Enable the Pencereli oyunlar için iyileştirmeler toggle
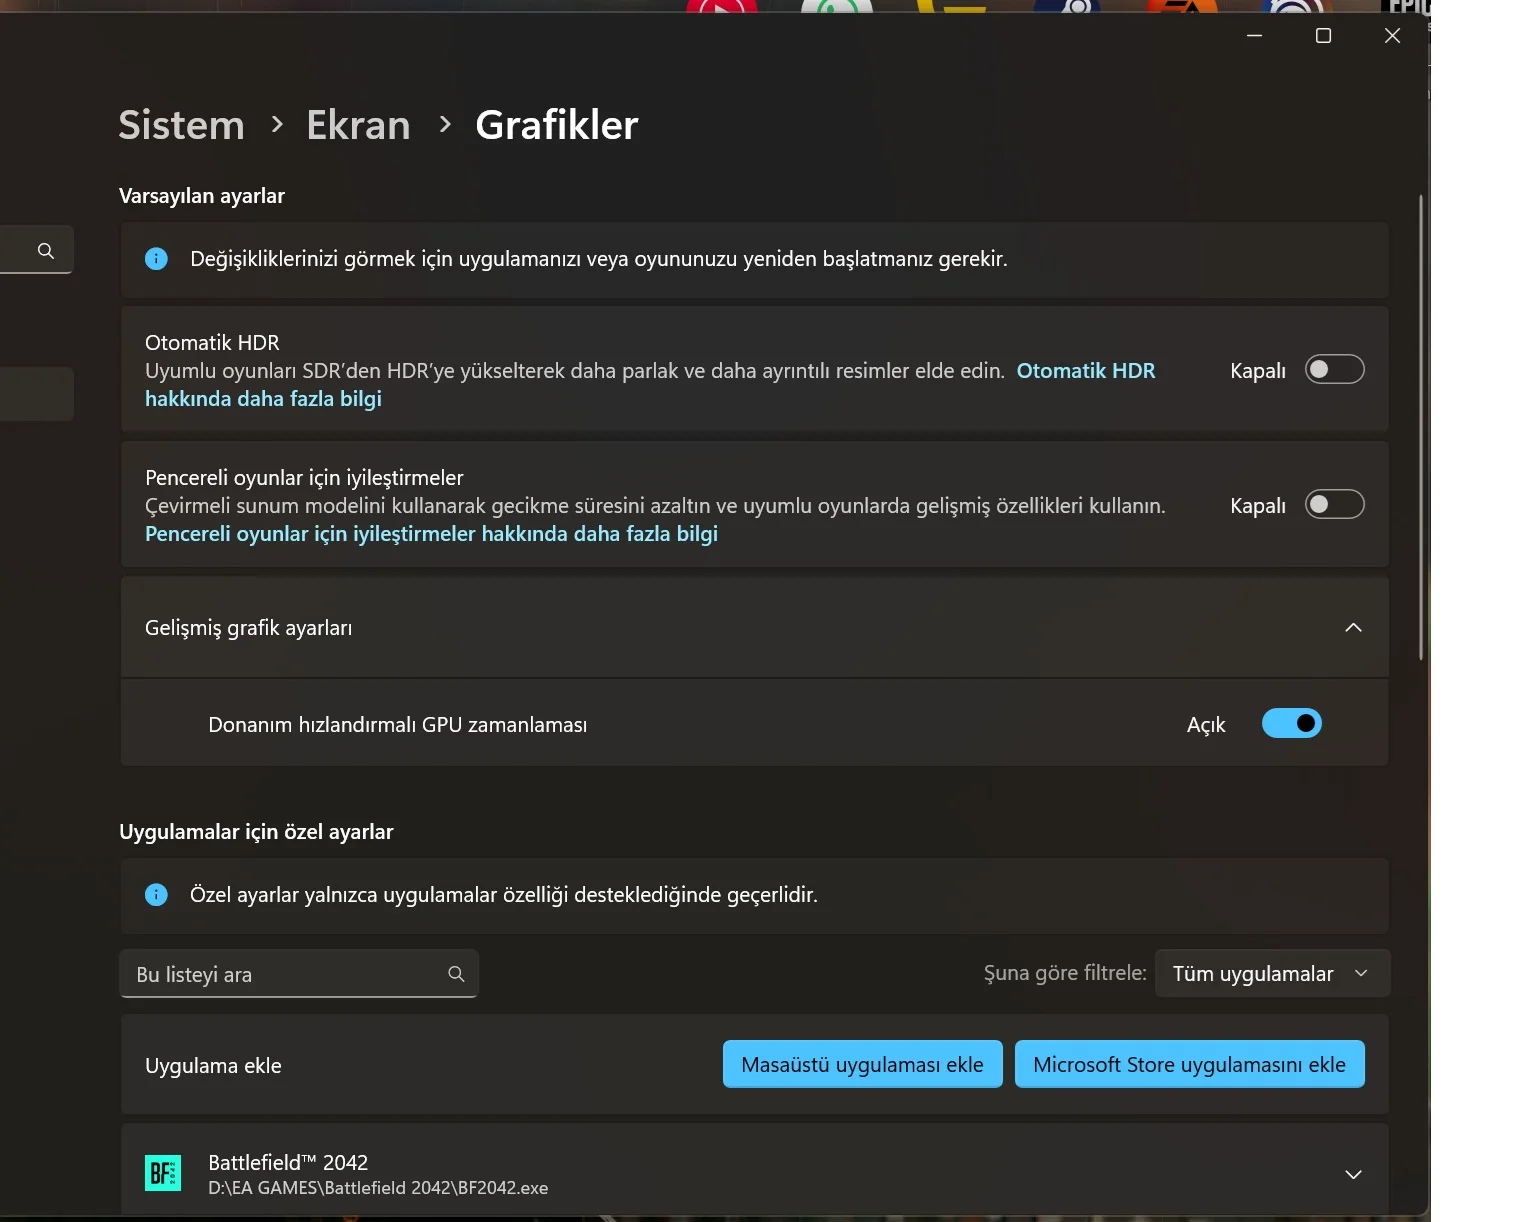 [x=1334, y=505]
